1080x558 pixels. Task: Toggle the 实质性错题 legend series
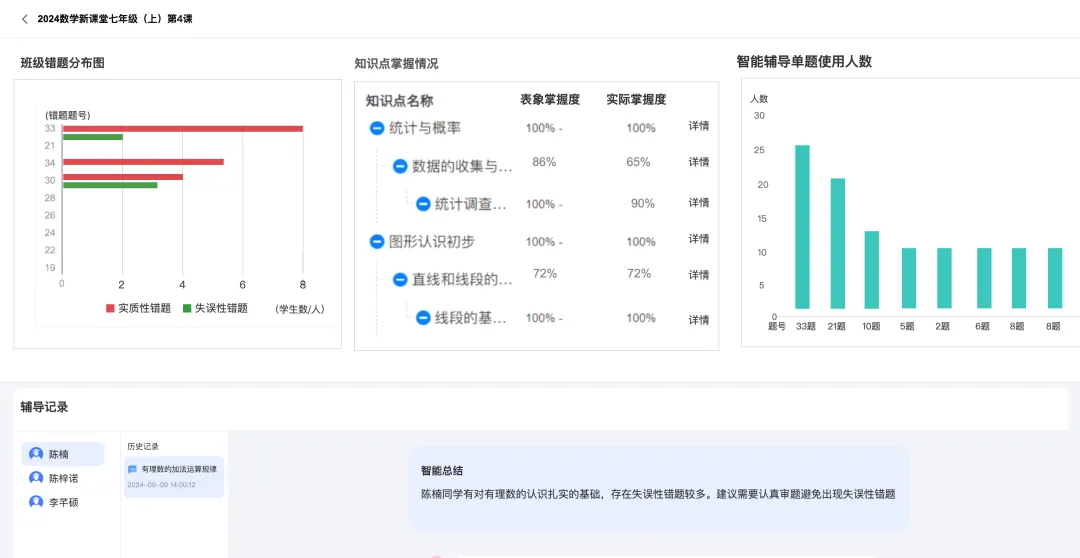pos(138,308)
